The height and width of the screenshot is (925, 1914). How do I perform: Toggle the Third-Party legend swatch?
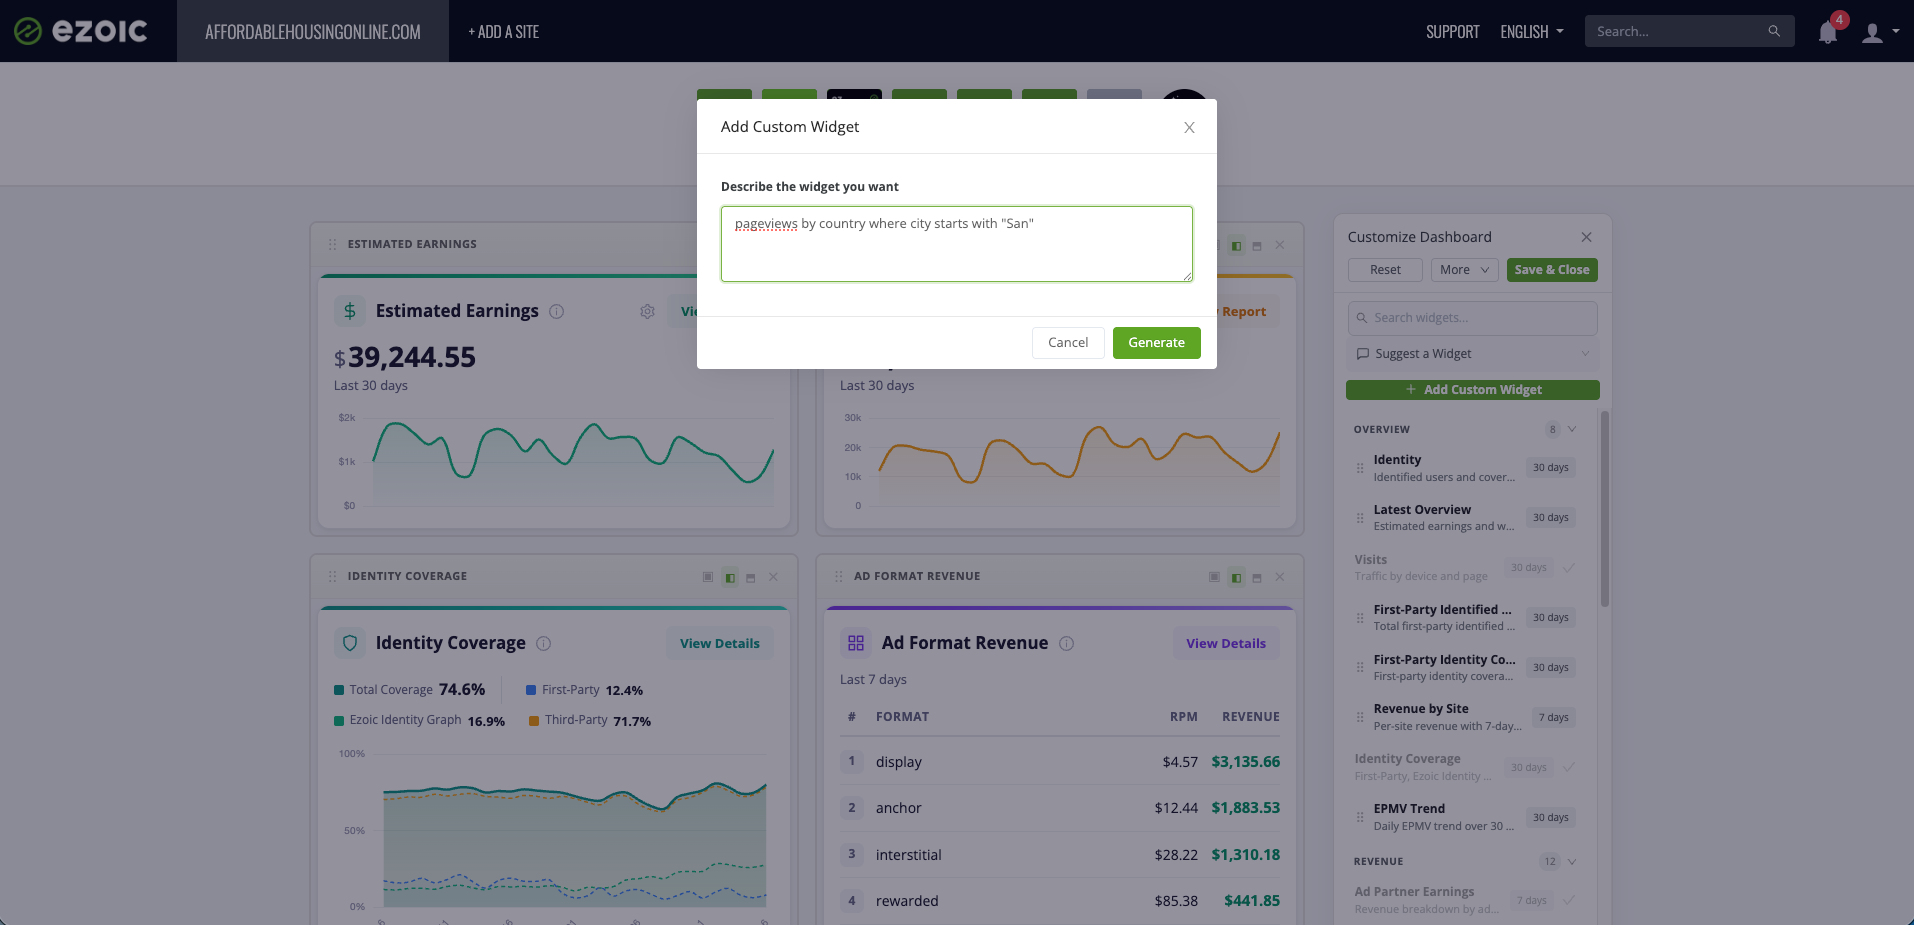(534, 720)
